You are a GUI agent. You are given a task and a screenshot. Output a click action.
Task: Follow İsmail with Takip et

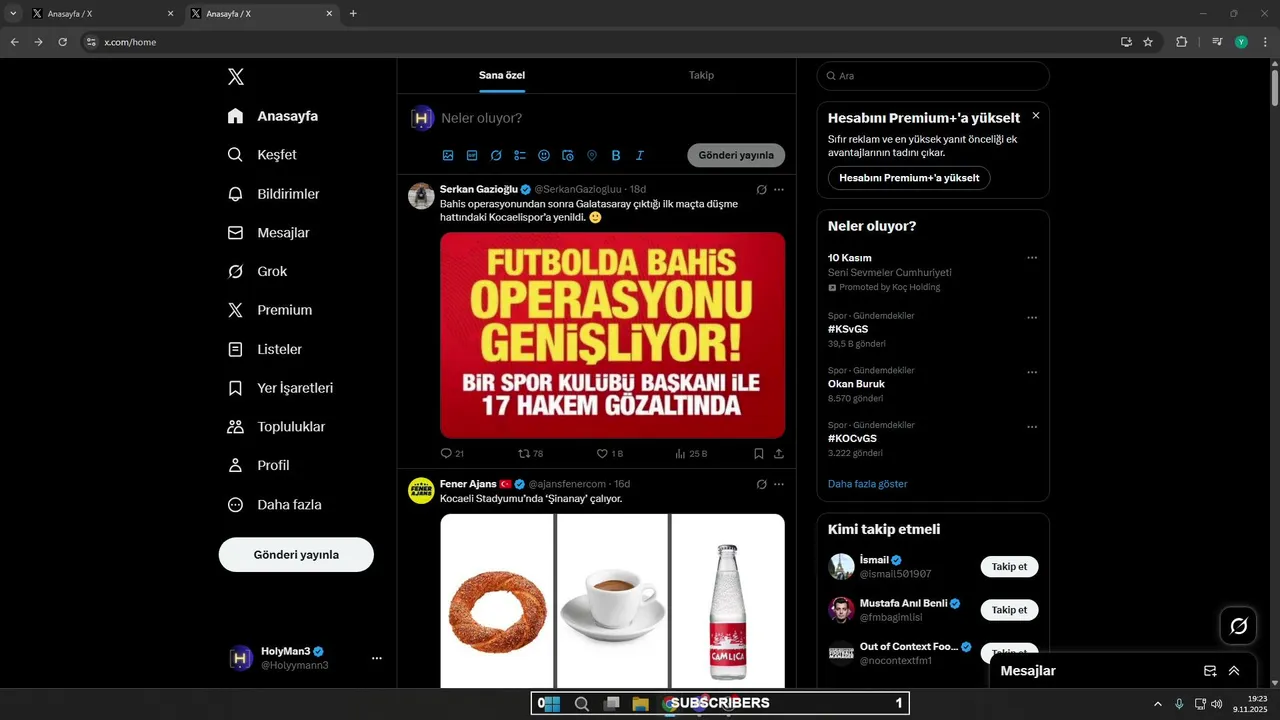pyautogui.click(x=1009, y=567)
